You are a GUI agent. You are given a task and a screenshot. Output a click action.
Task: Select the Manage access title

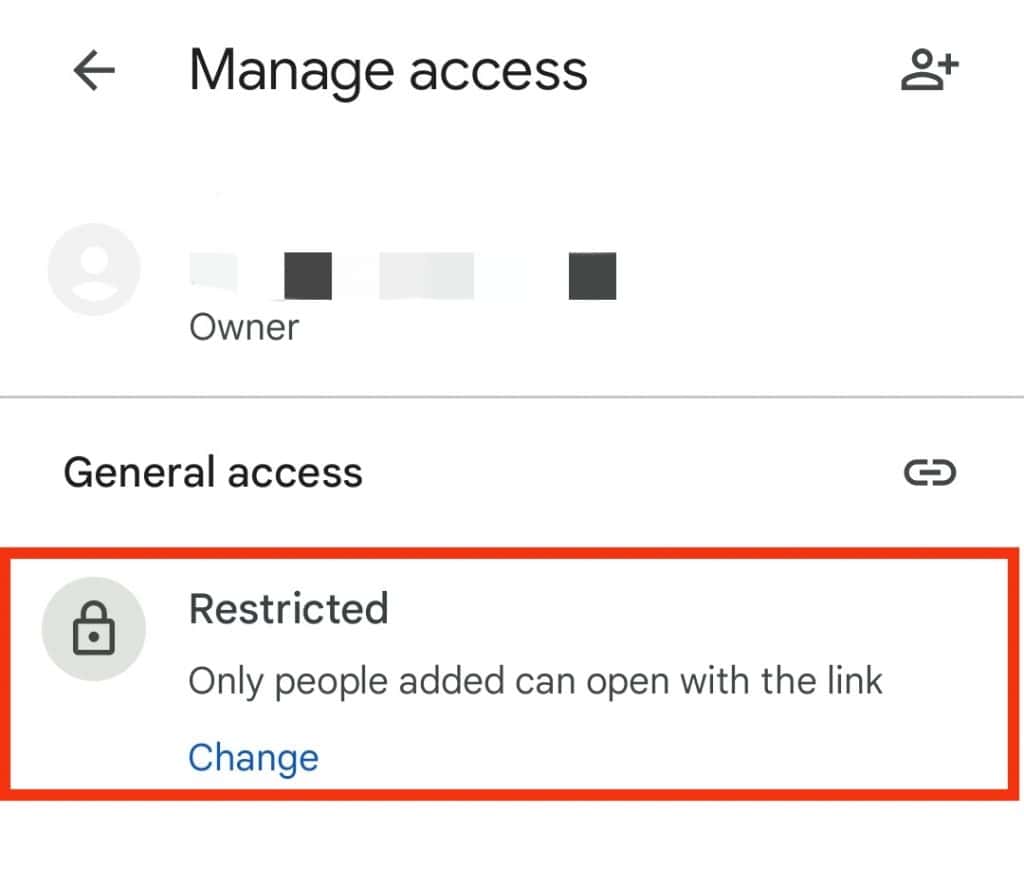(x=388, y=68)
